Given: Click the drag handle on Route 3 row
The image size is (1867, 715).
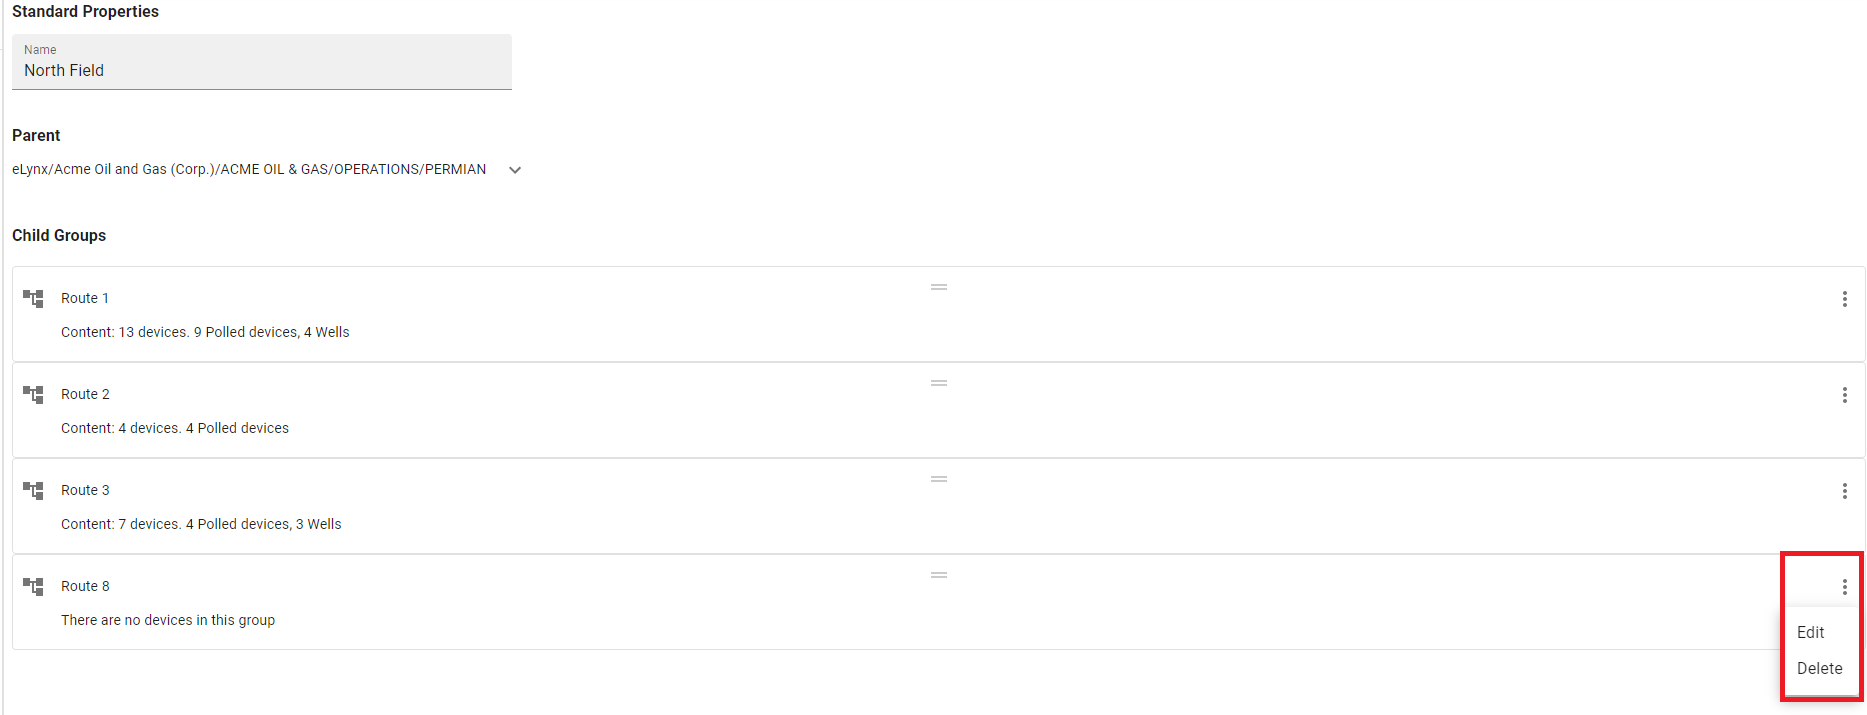Looking at the screenshot, I should [939, 479].
